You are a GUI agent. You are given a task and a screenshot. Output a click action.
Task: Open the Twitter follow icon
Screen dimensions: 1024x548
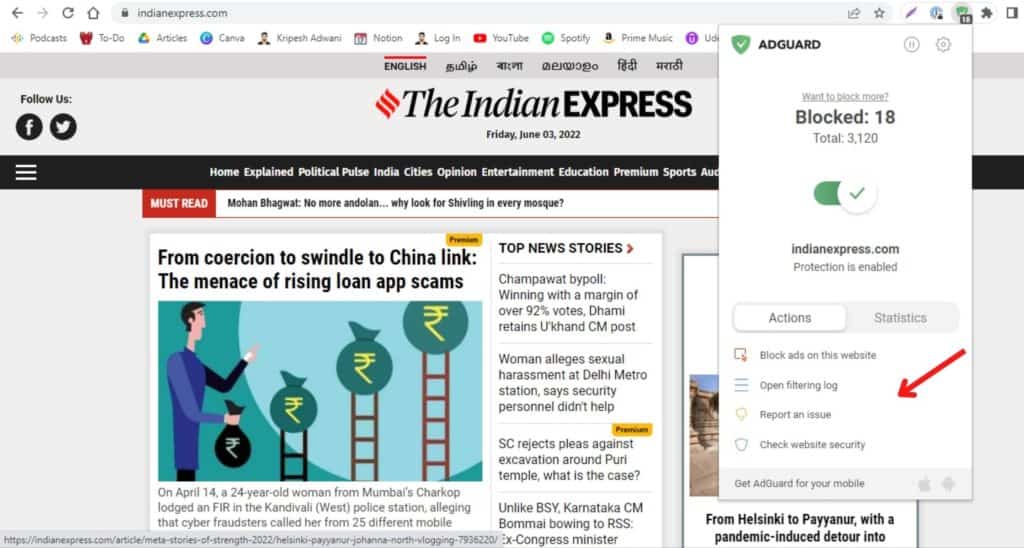click(x=63, y=127)
